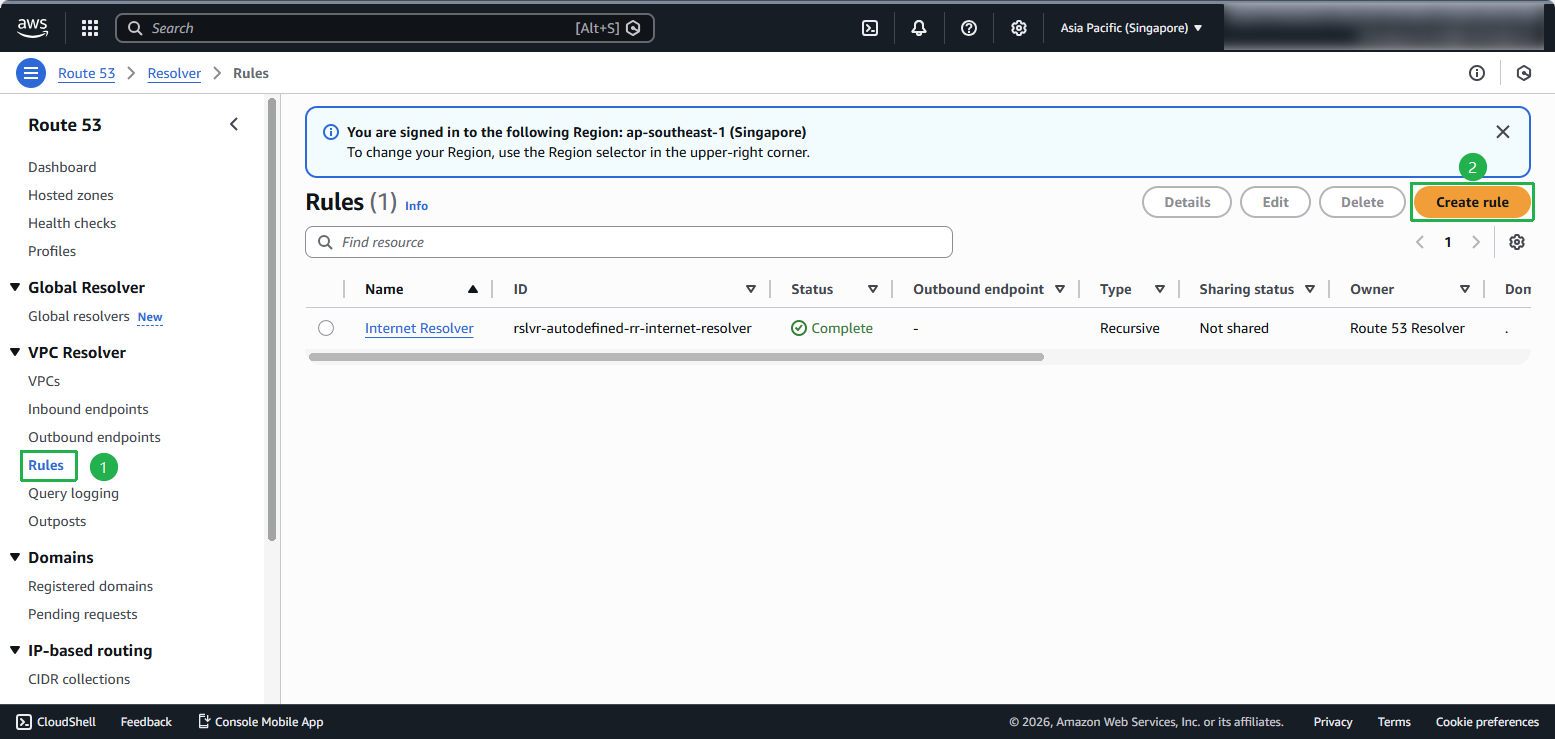1555x739 pixels.
Task: Click the info circle icon below top bar
Action: point(1476,73)
